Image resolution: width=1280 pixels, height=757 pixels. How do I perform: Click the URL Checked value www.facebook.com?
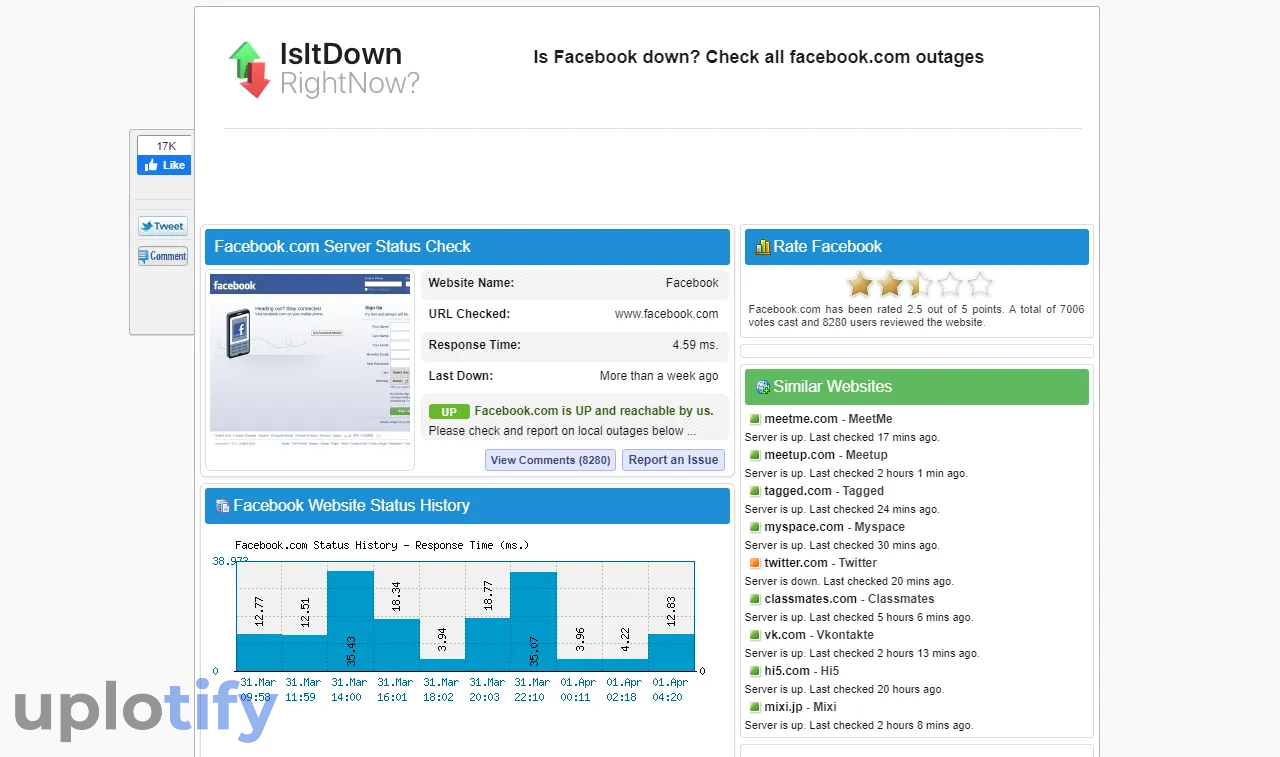[x=666, y=314]
